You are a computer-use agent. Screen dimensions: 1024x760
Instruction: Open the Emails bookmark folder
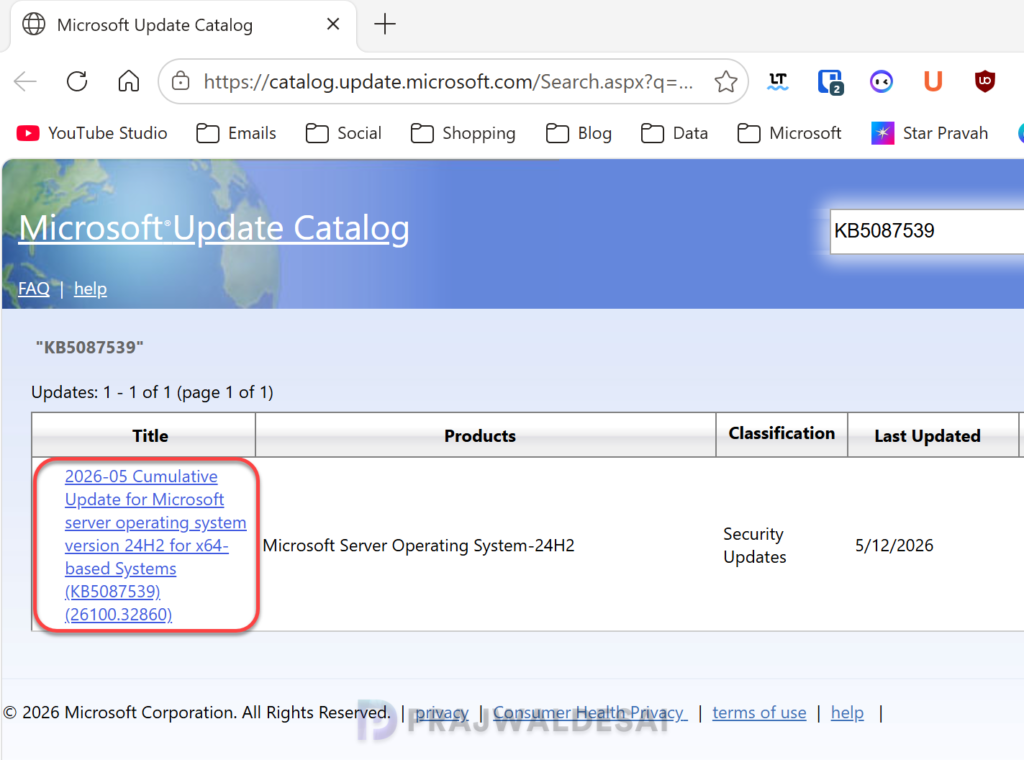tap(236, 133)
